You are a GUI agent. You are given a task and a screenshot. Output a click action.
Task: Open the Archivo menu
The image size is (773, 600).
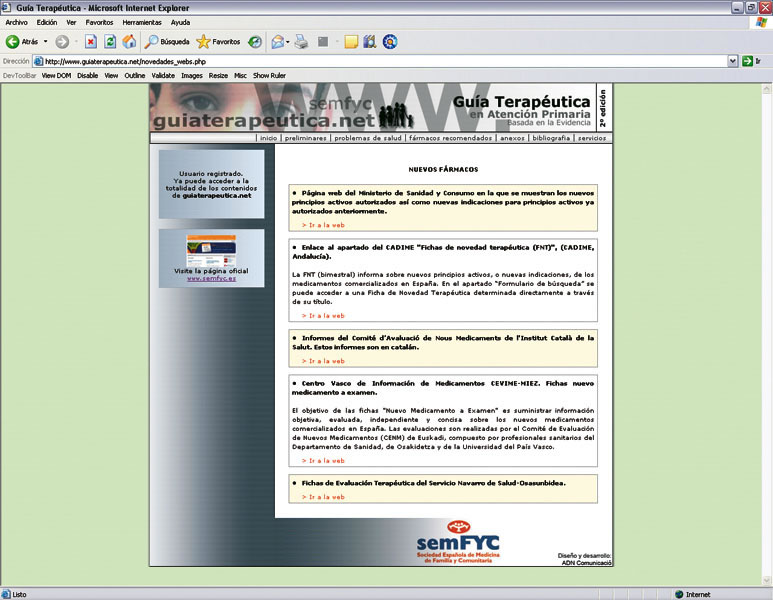[16, 22]
